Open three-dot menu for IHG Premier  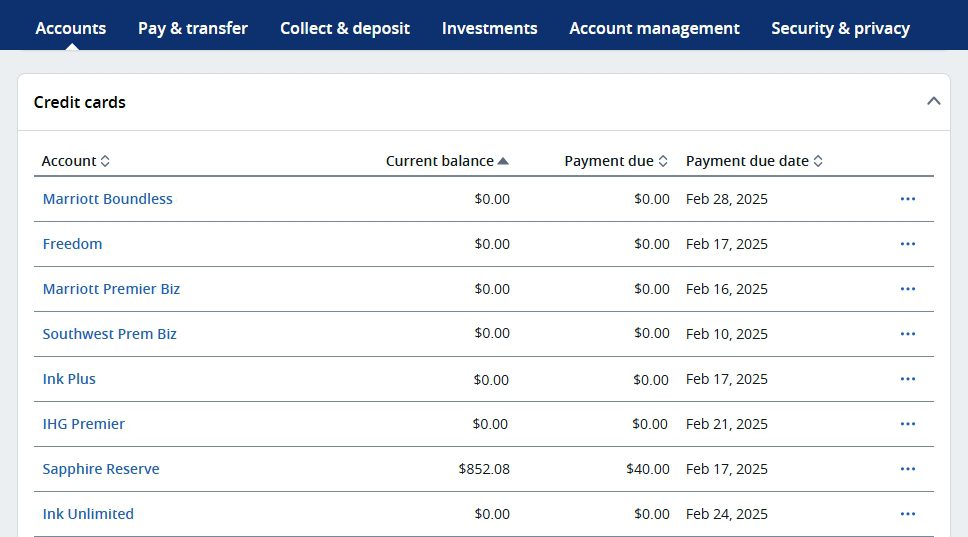pyautogui.click(x=907, y=424)
